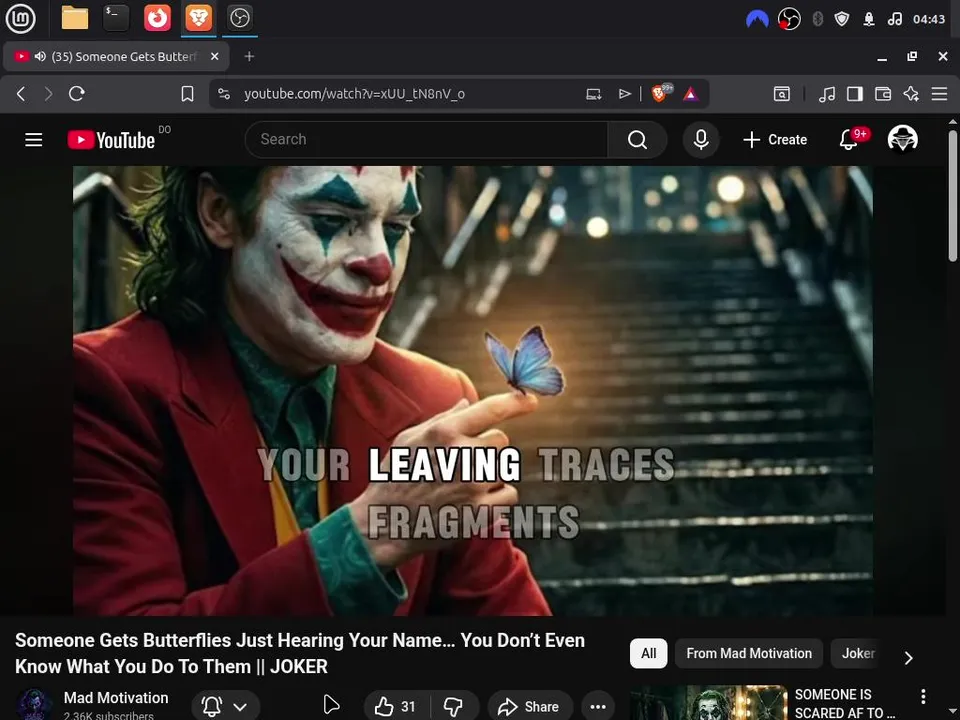Show the calendar from clock 04:43

pyautogui.click(x=929, y=19)
